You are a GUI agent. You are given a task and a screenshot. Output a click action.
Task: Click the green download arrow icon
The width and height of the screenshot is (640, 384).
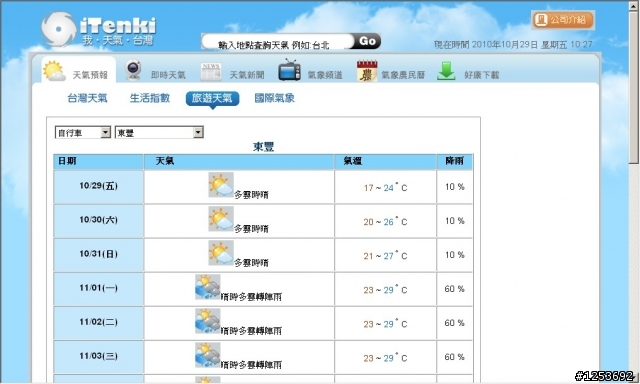[446, 71]
